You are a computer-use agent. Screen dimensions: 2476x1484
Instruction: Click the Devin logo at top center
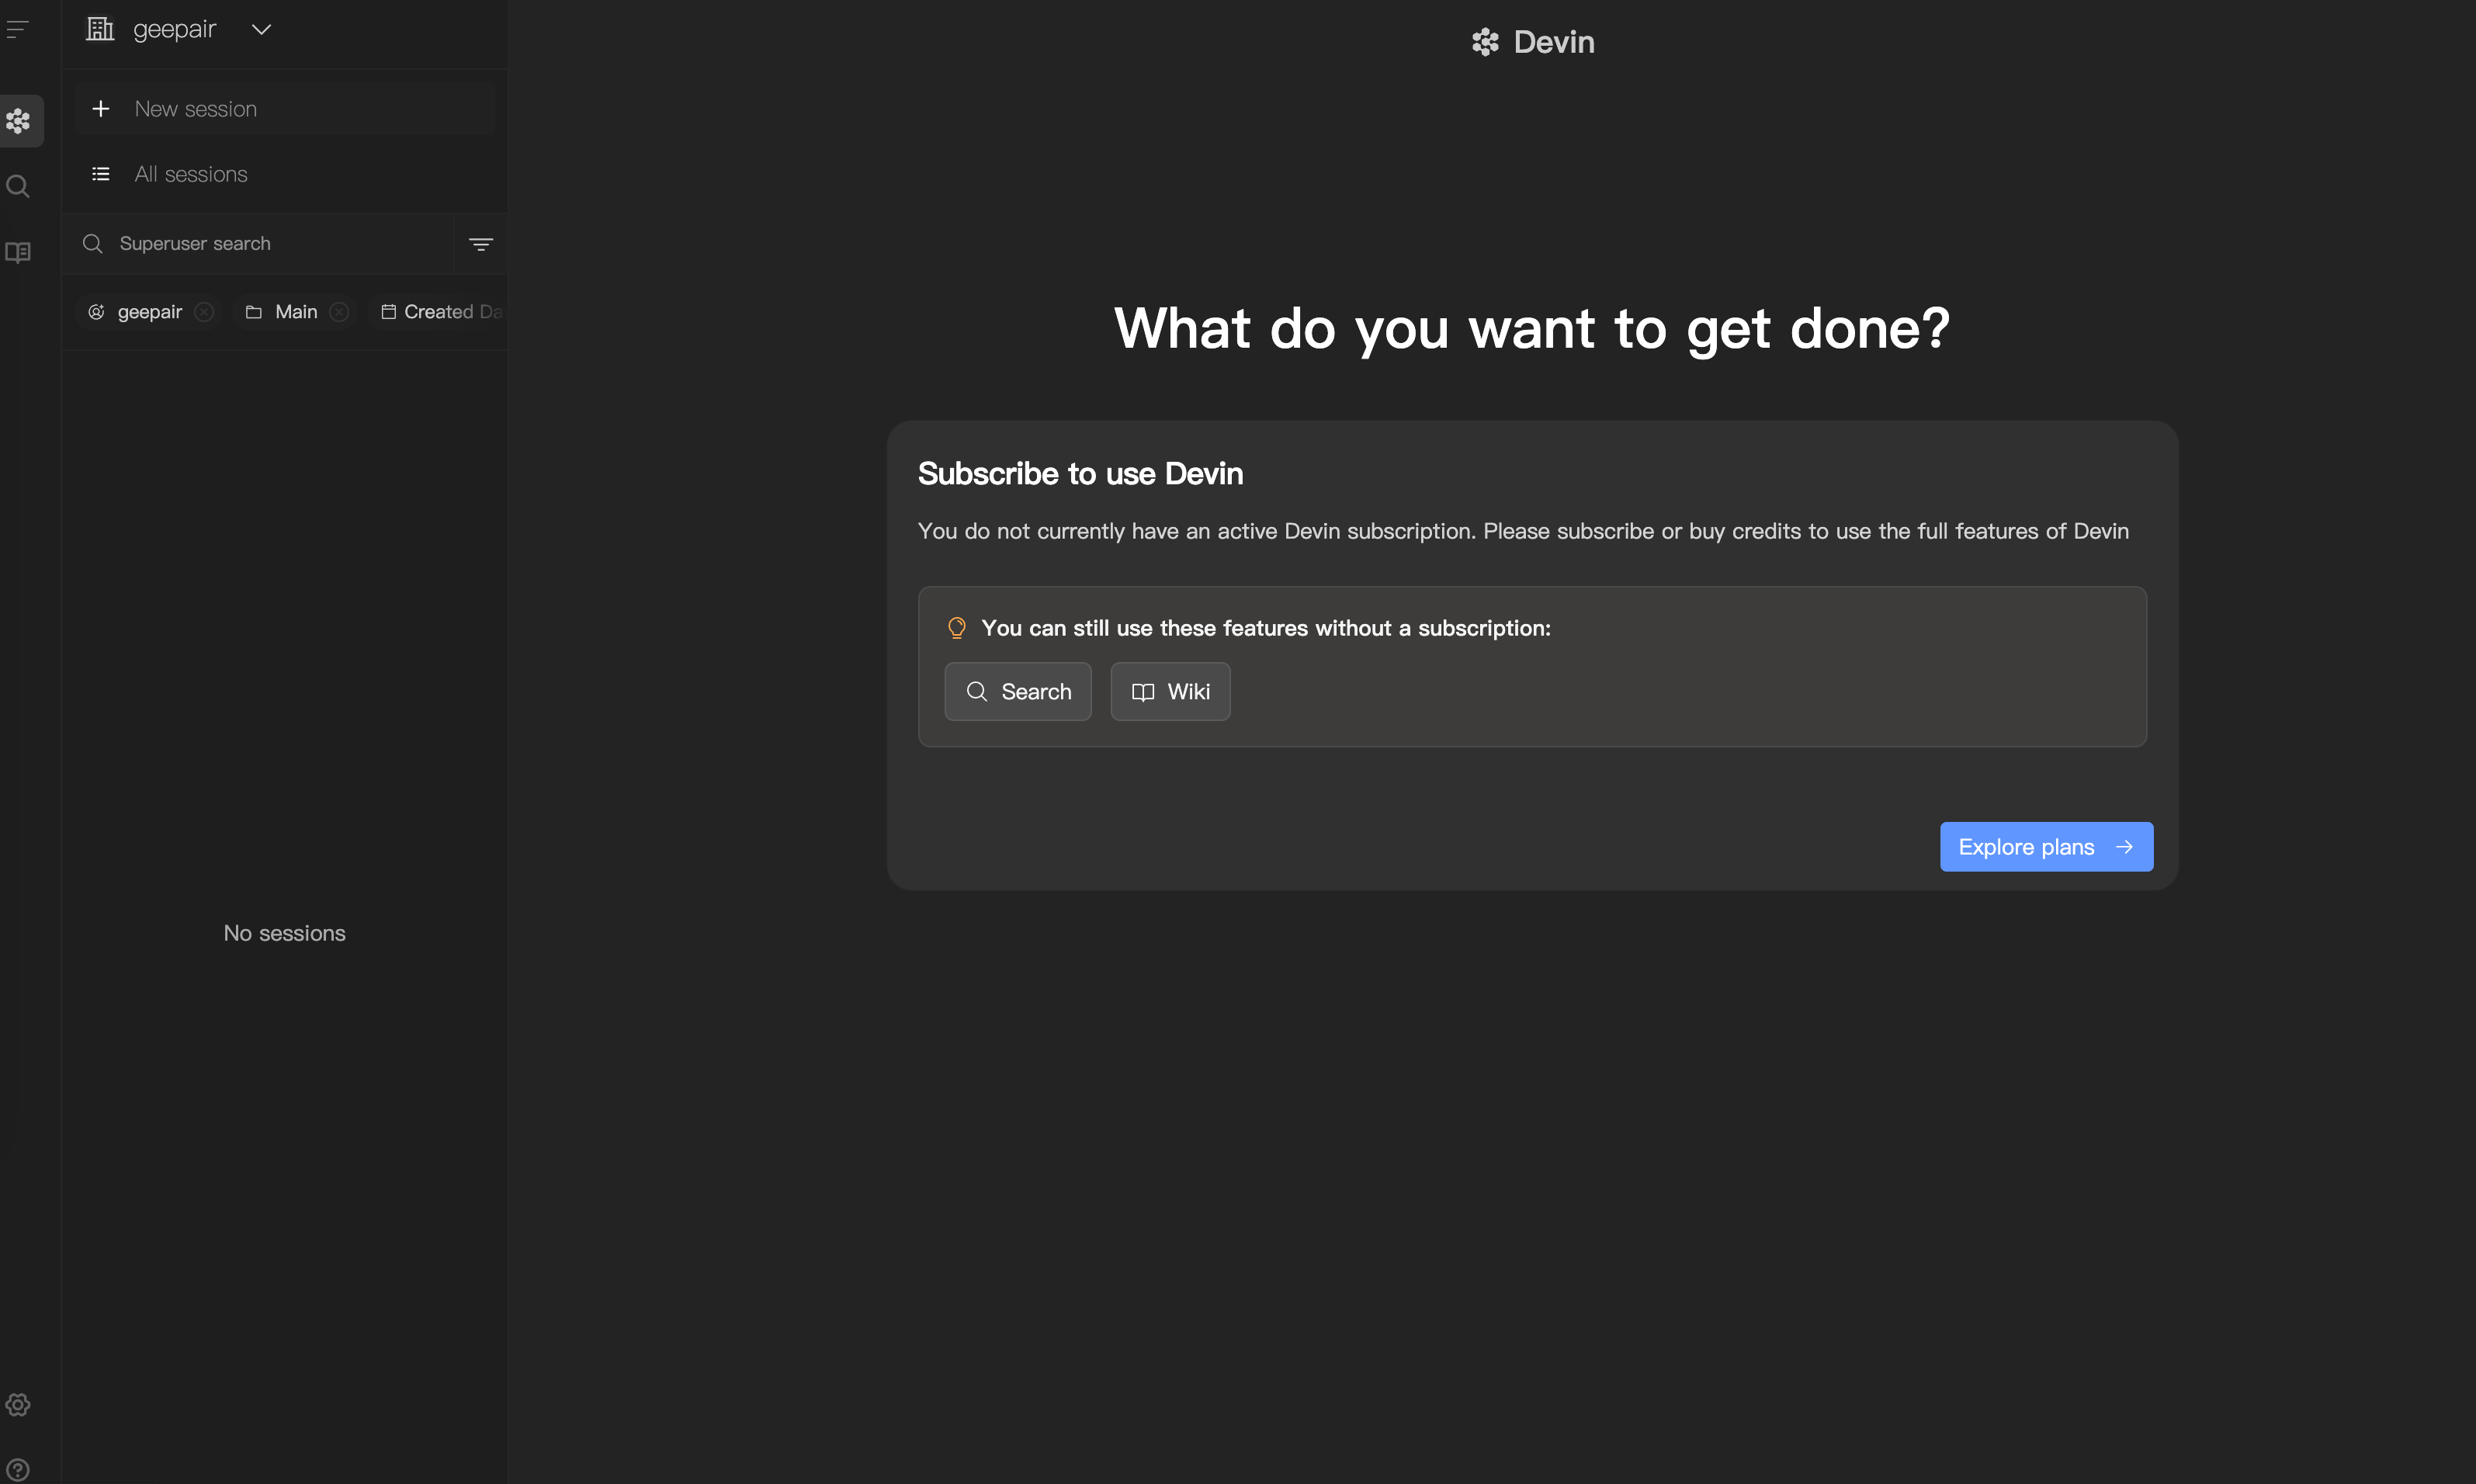click(x=1531, y=41)
